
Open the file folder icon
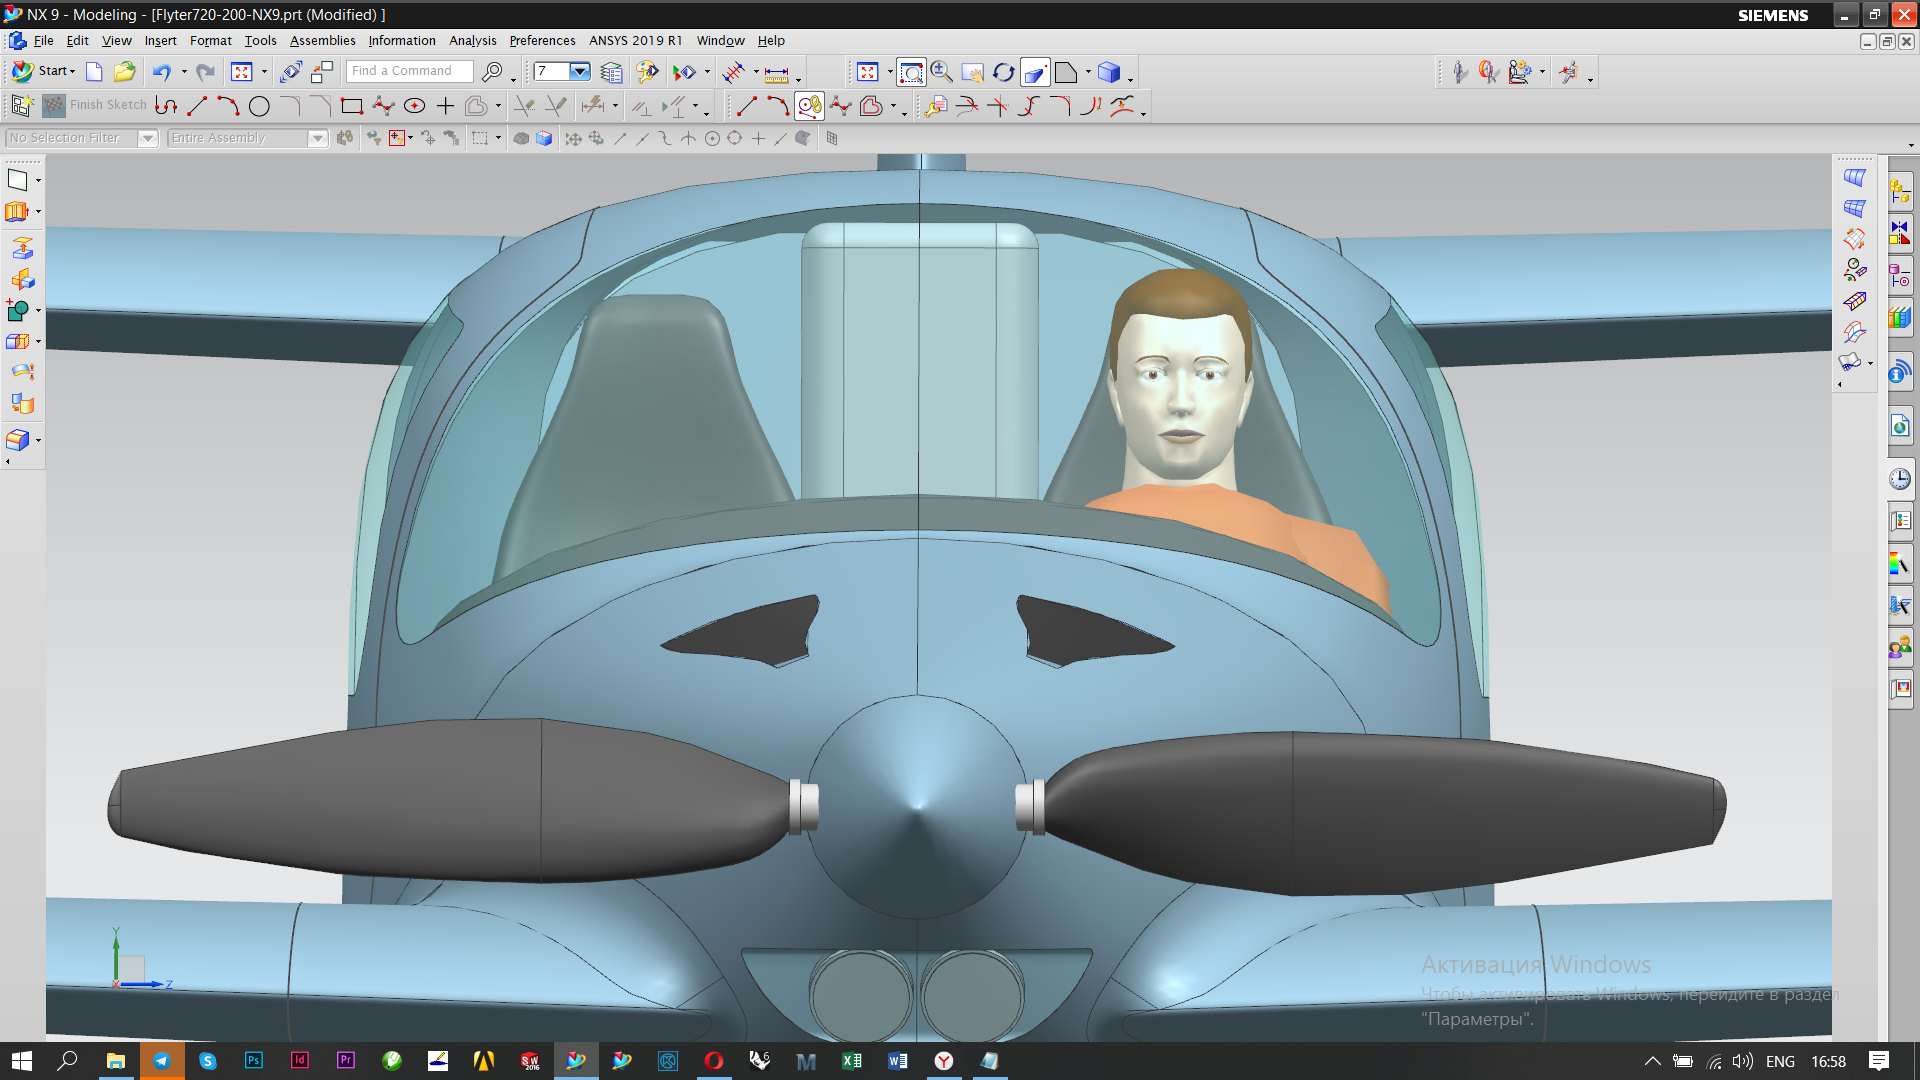coord(124,72)
